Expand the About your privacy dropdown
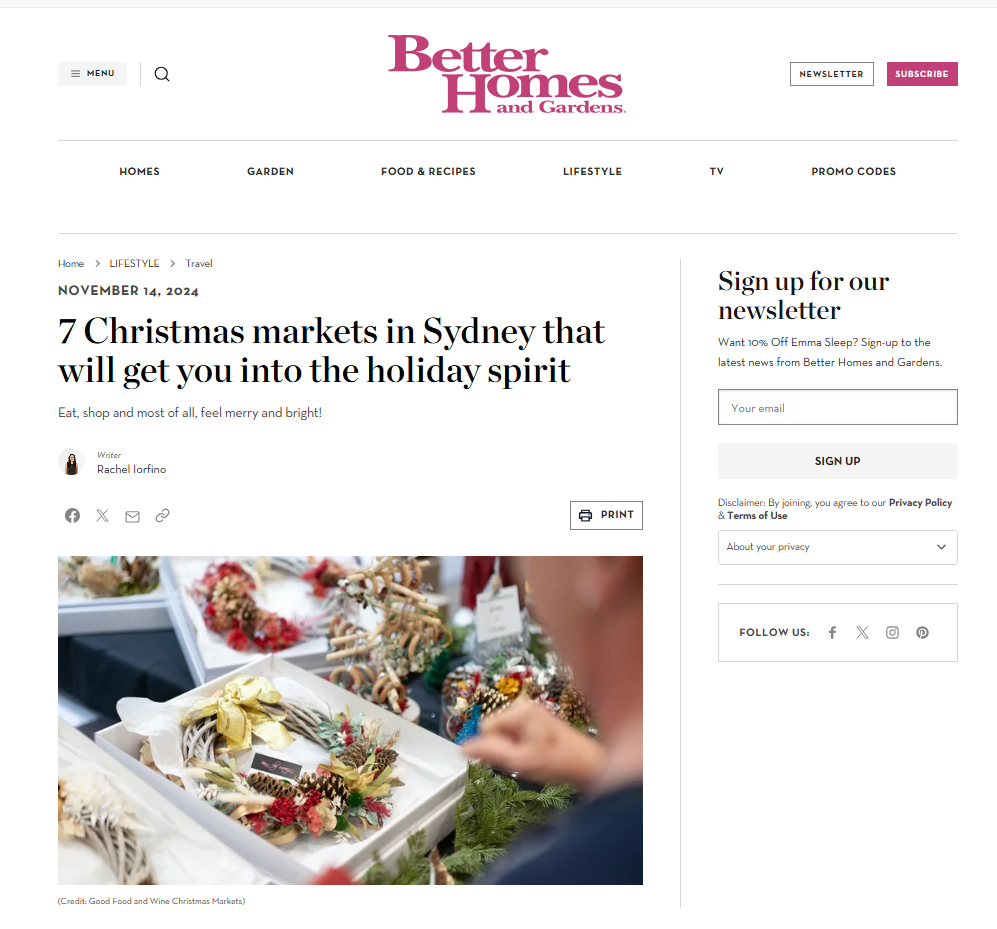 point(837,547)
